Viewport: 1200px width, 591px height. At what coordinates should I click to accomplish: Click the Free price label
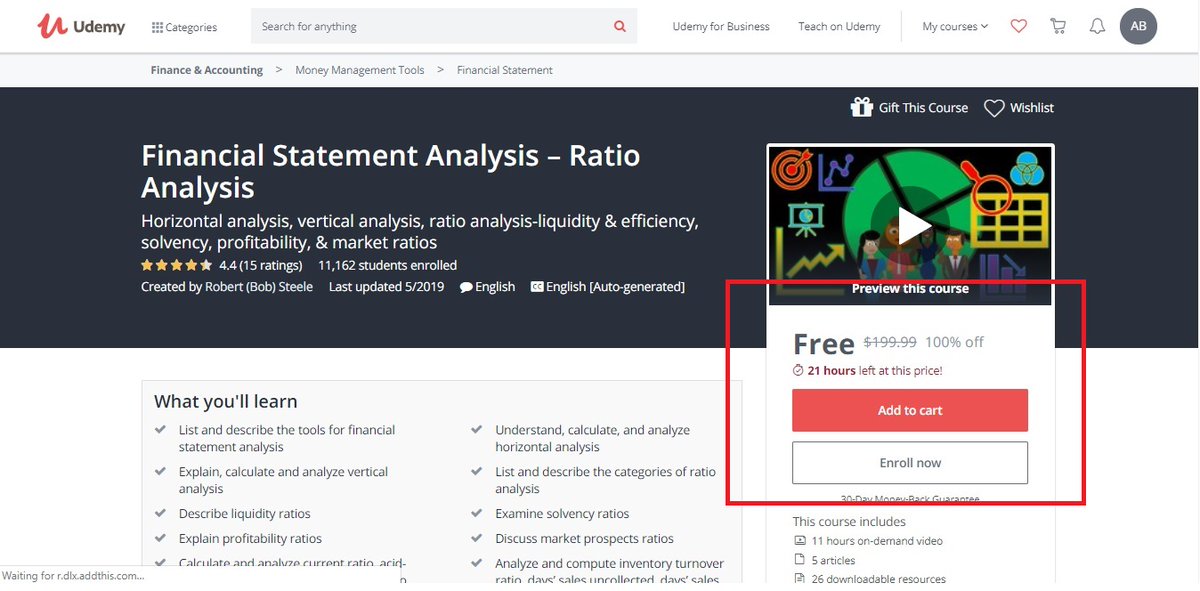[x=823, y=344]
